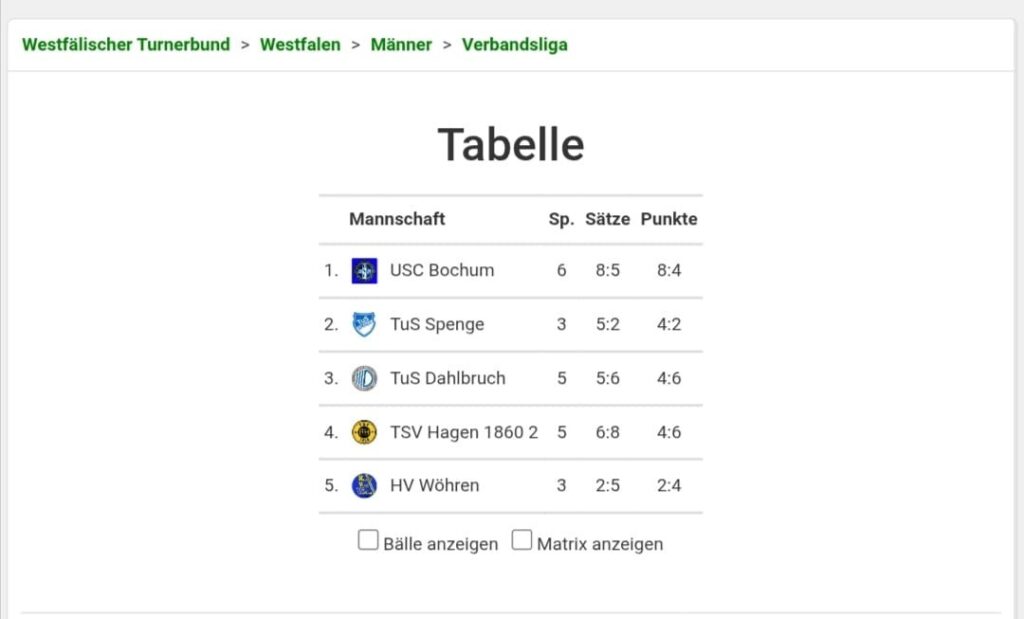
Task: Open Westfälischer Turnerbund breadcrumb link
Action: pyautogui.click(x=126, y=44)
